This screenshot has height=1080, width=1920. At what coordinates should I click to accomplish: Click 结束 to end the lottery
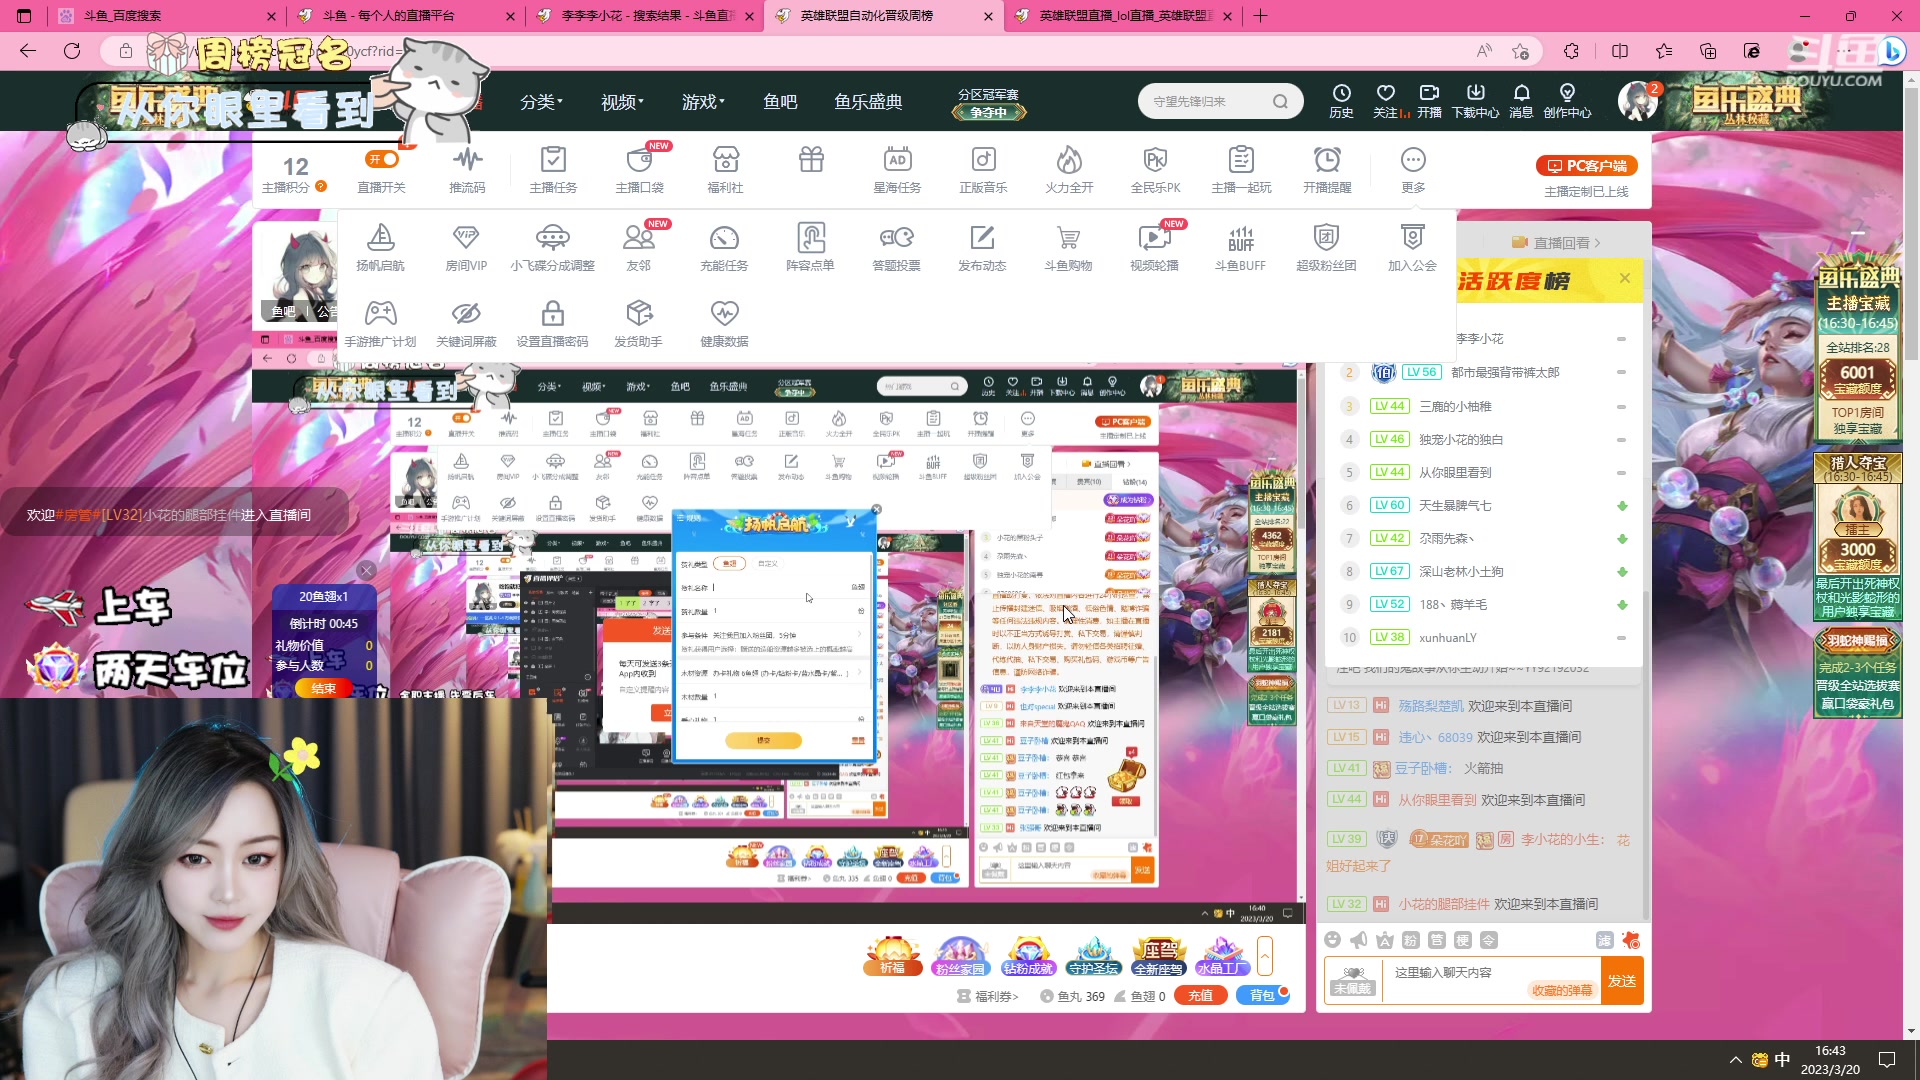pos(323,688)
